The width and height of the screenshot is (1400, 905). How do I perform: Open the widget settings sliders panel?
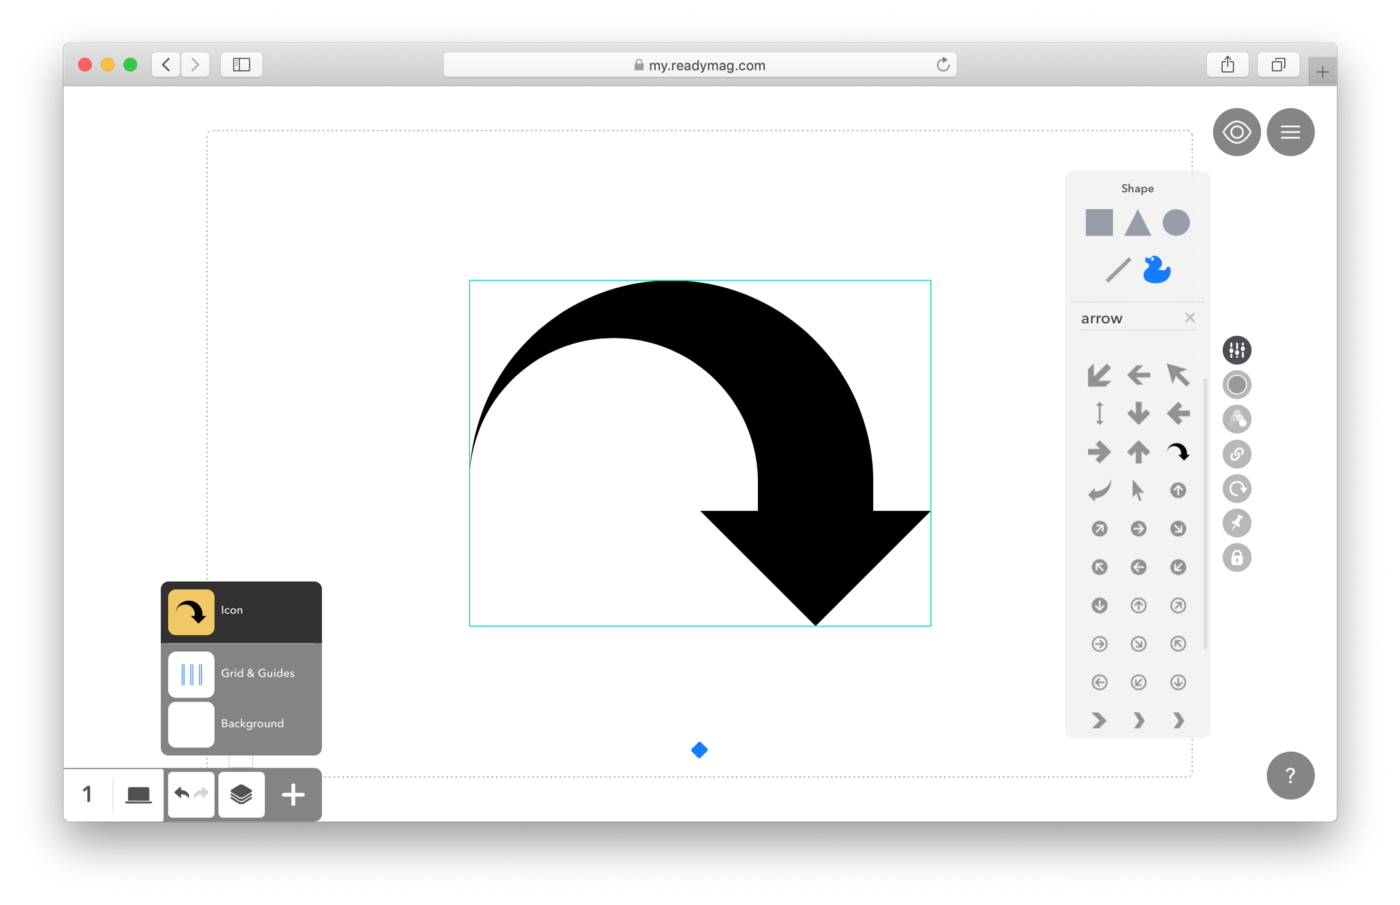click(1237, 350)
